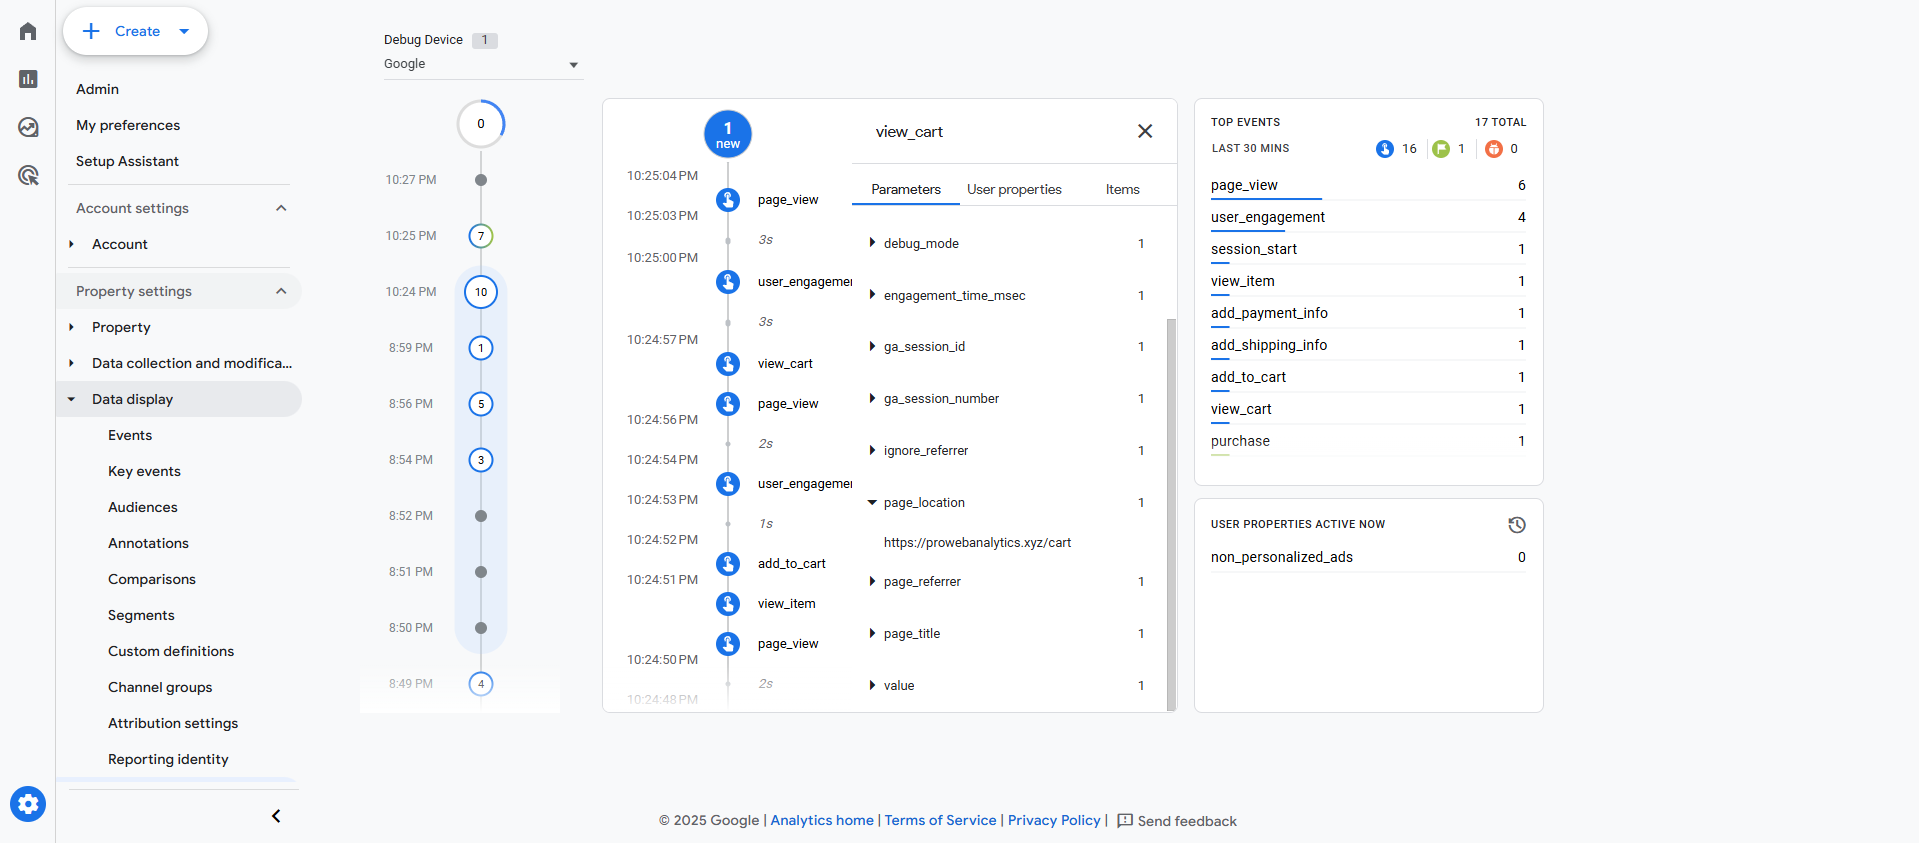Open the Create button dropdown
This screenshot has height=843, width=1919.
(x=184, y=31)
